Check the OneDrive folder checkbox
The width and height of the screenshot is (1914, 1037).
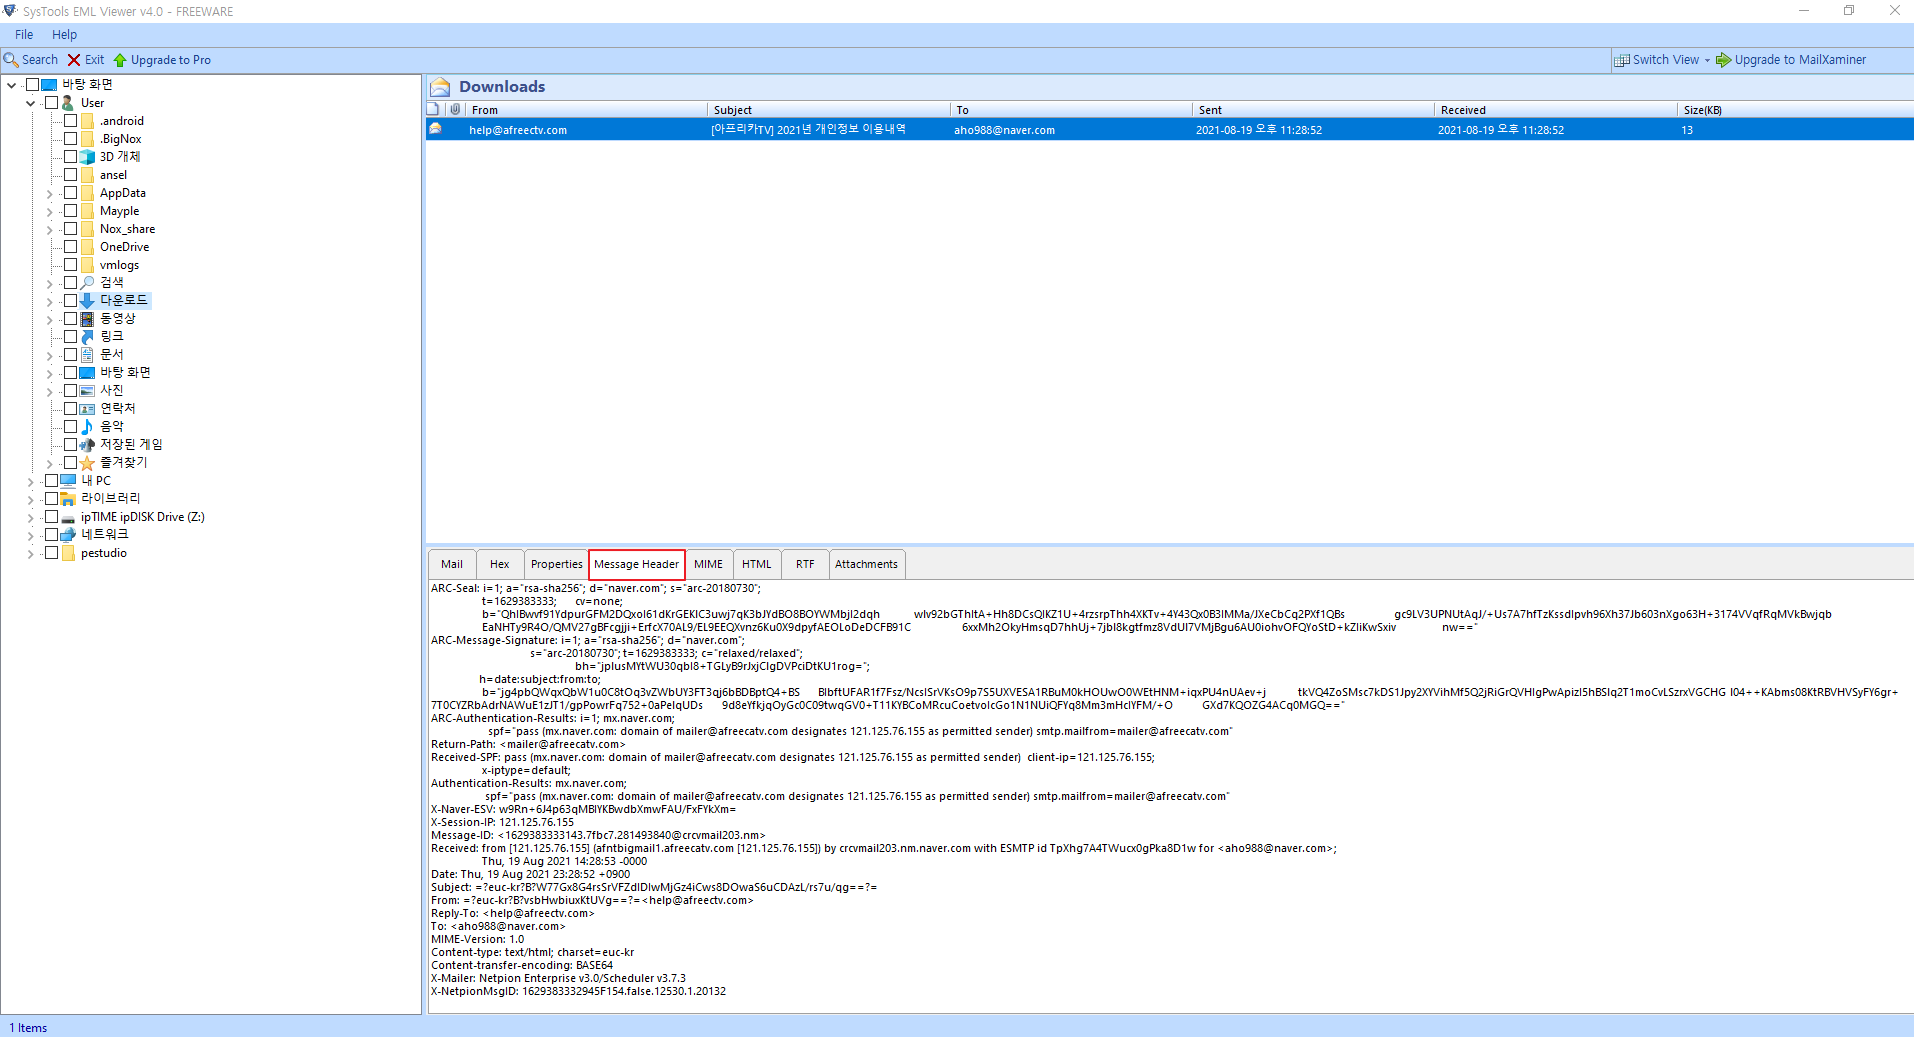point(70,247)
